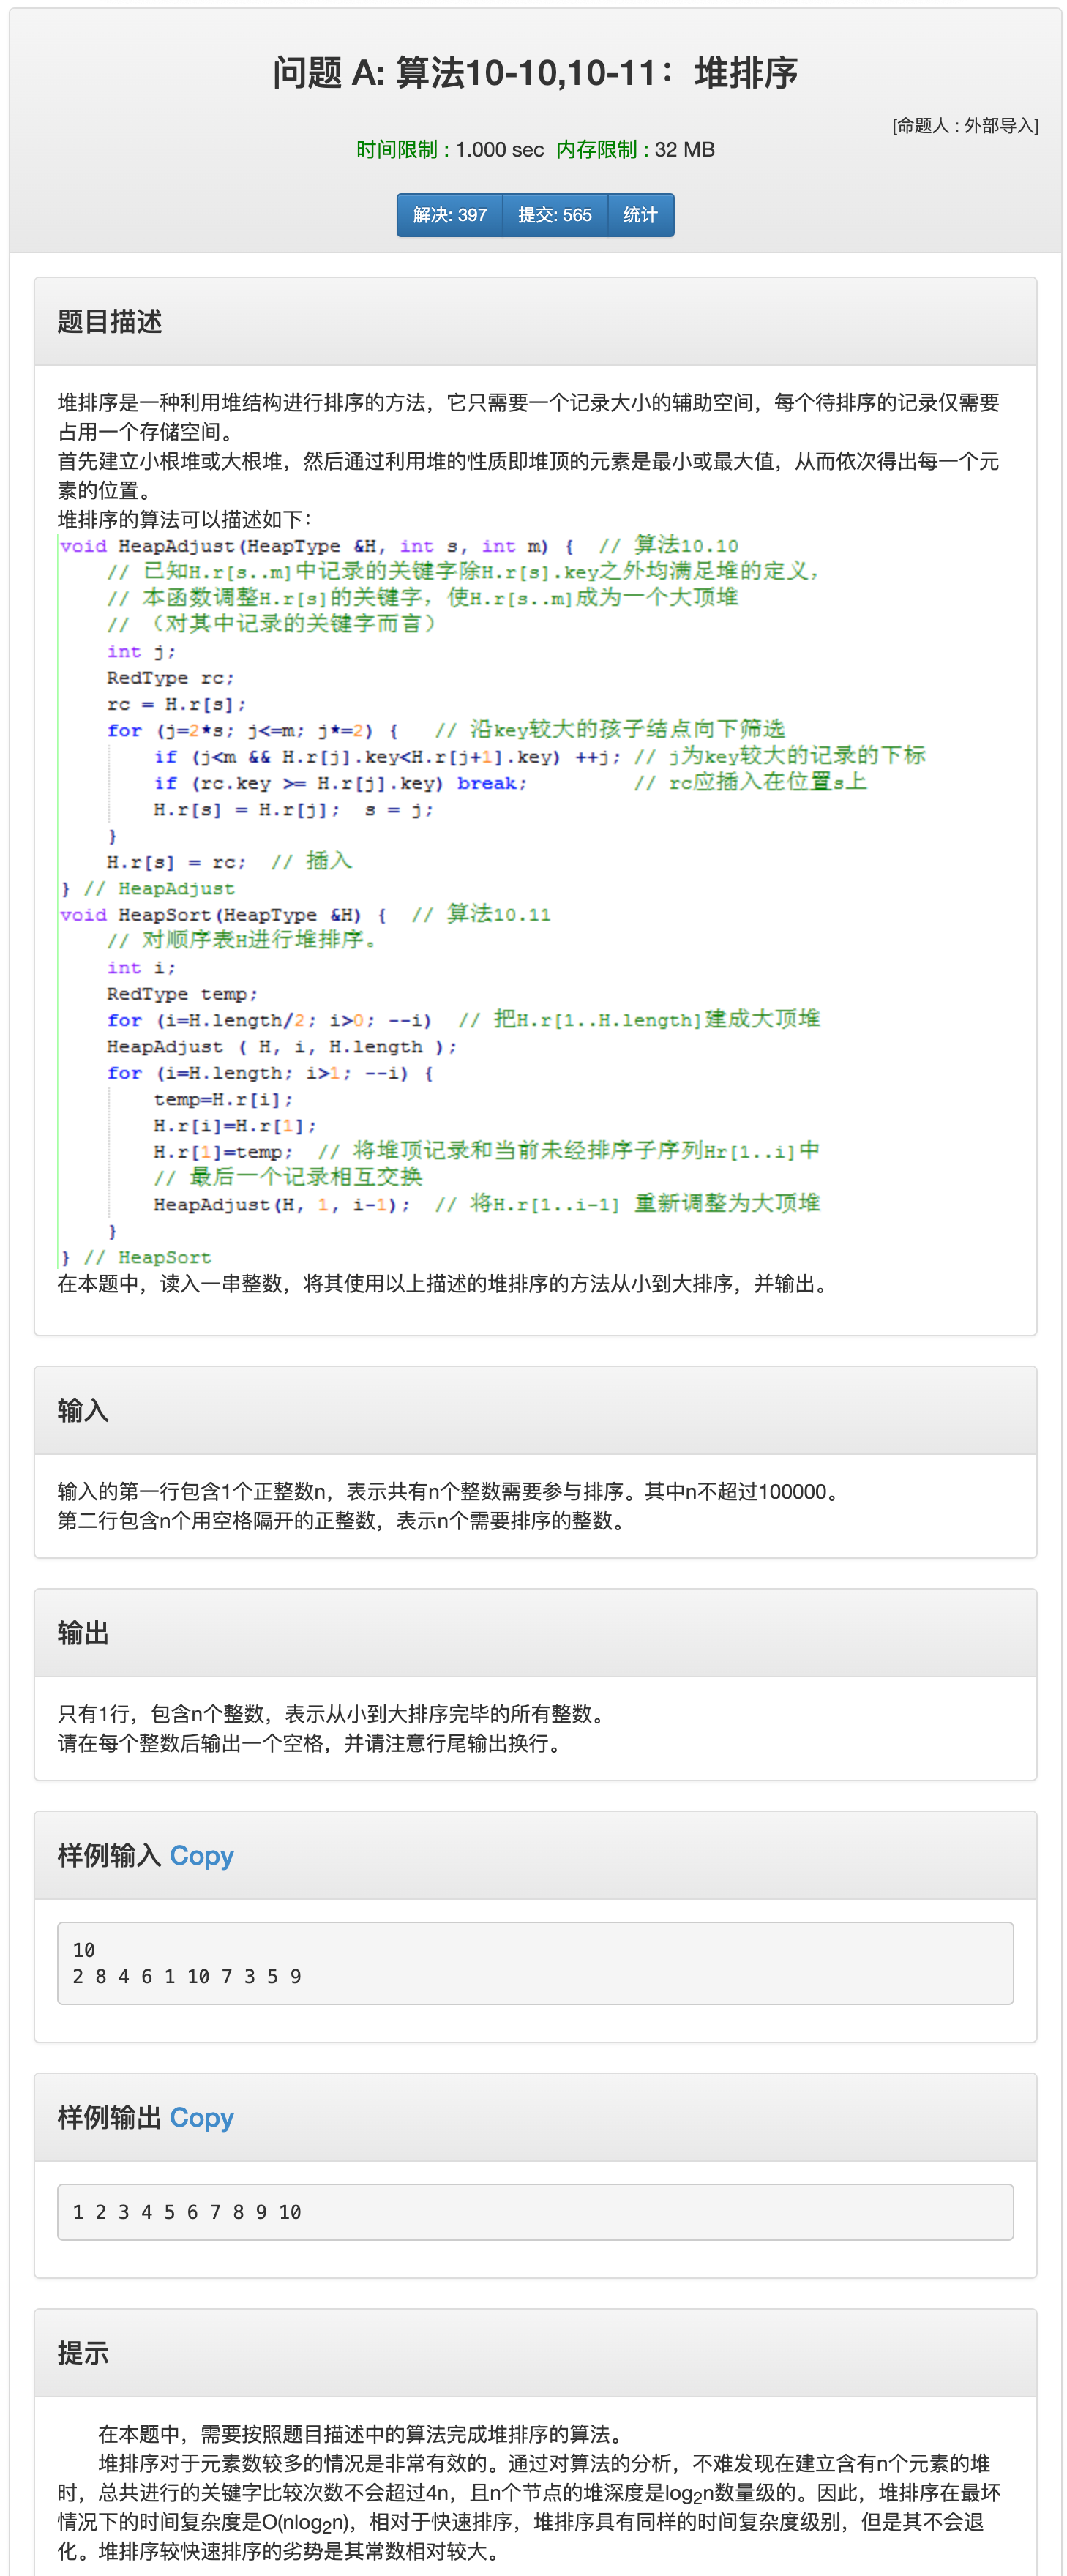Copy the 样例输入 sample input

pos(202,1855)
